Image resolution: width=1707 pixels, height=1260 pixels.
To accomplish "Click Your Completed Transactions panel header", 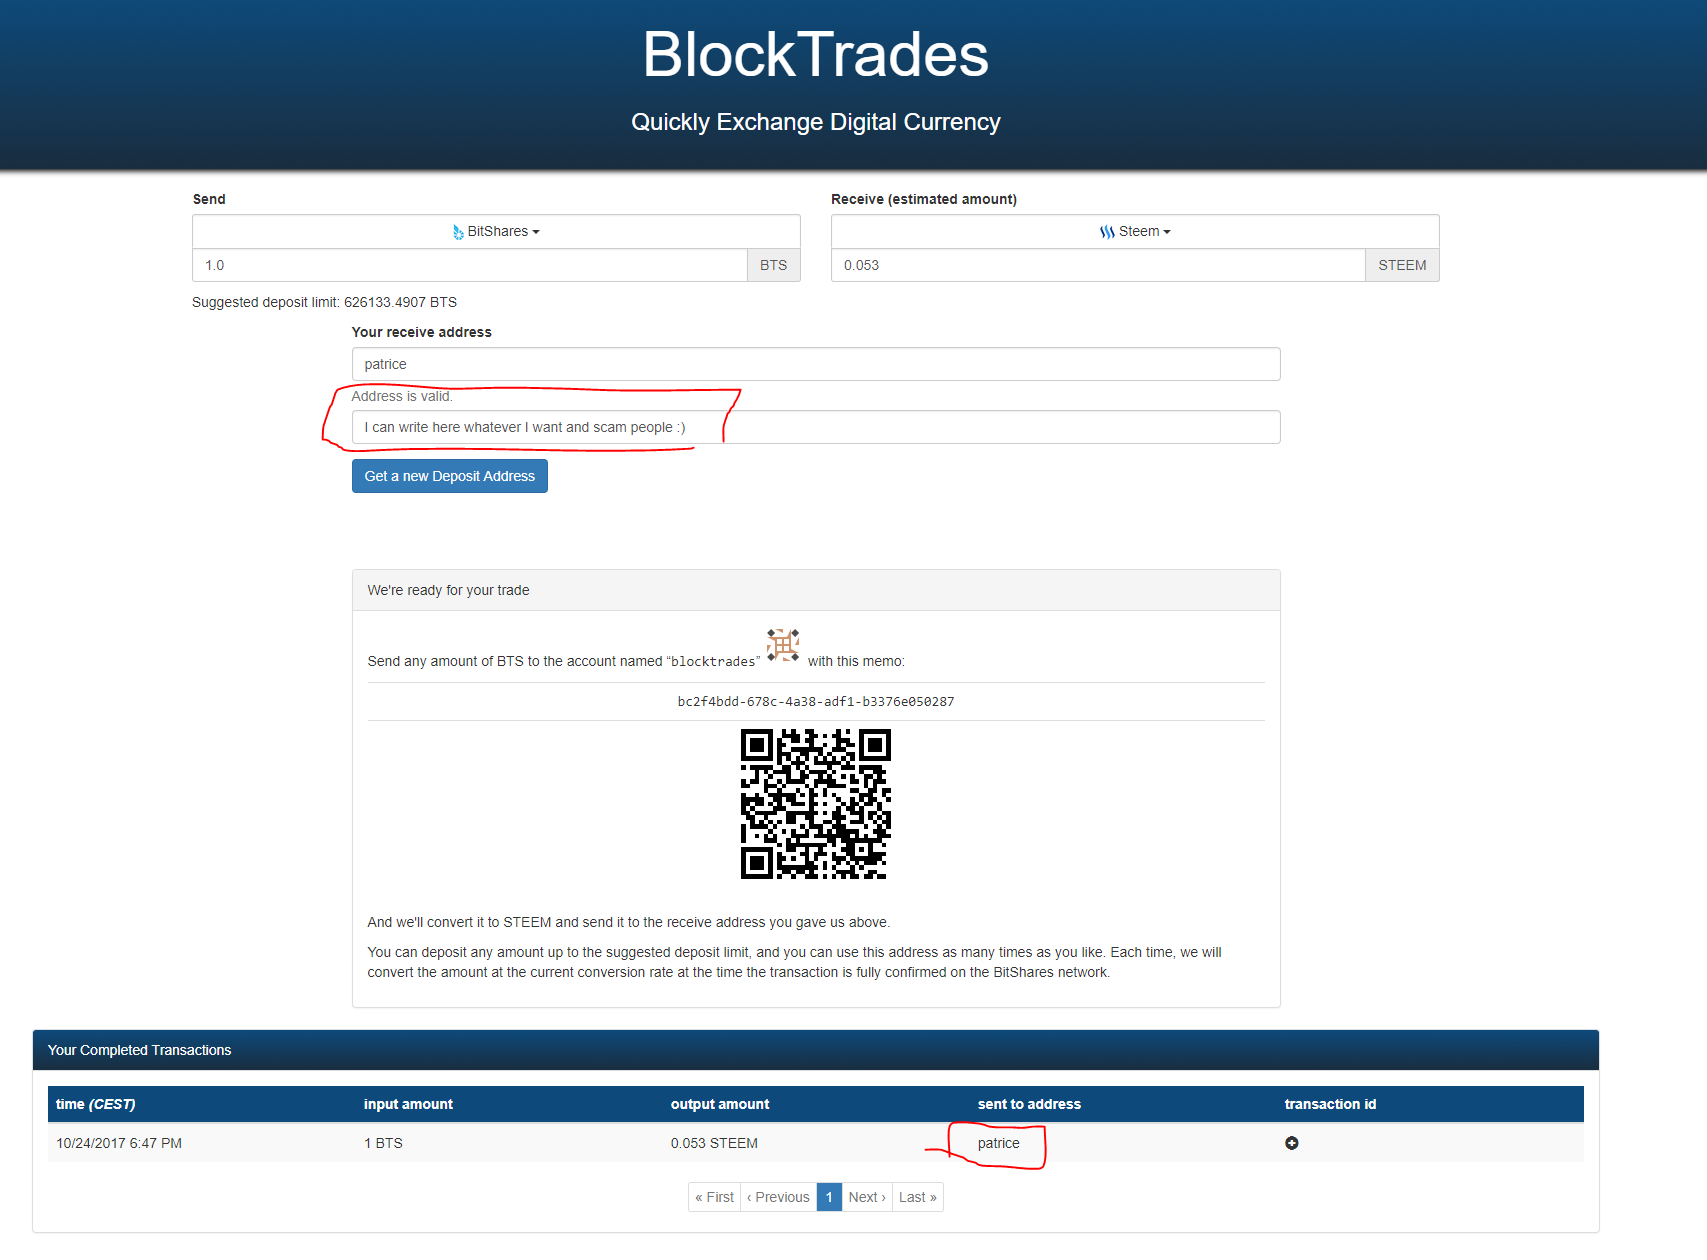I will coord(816,1050).
